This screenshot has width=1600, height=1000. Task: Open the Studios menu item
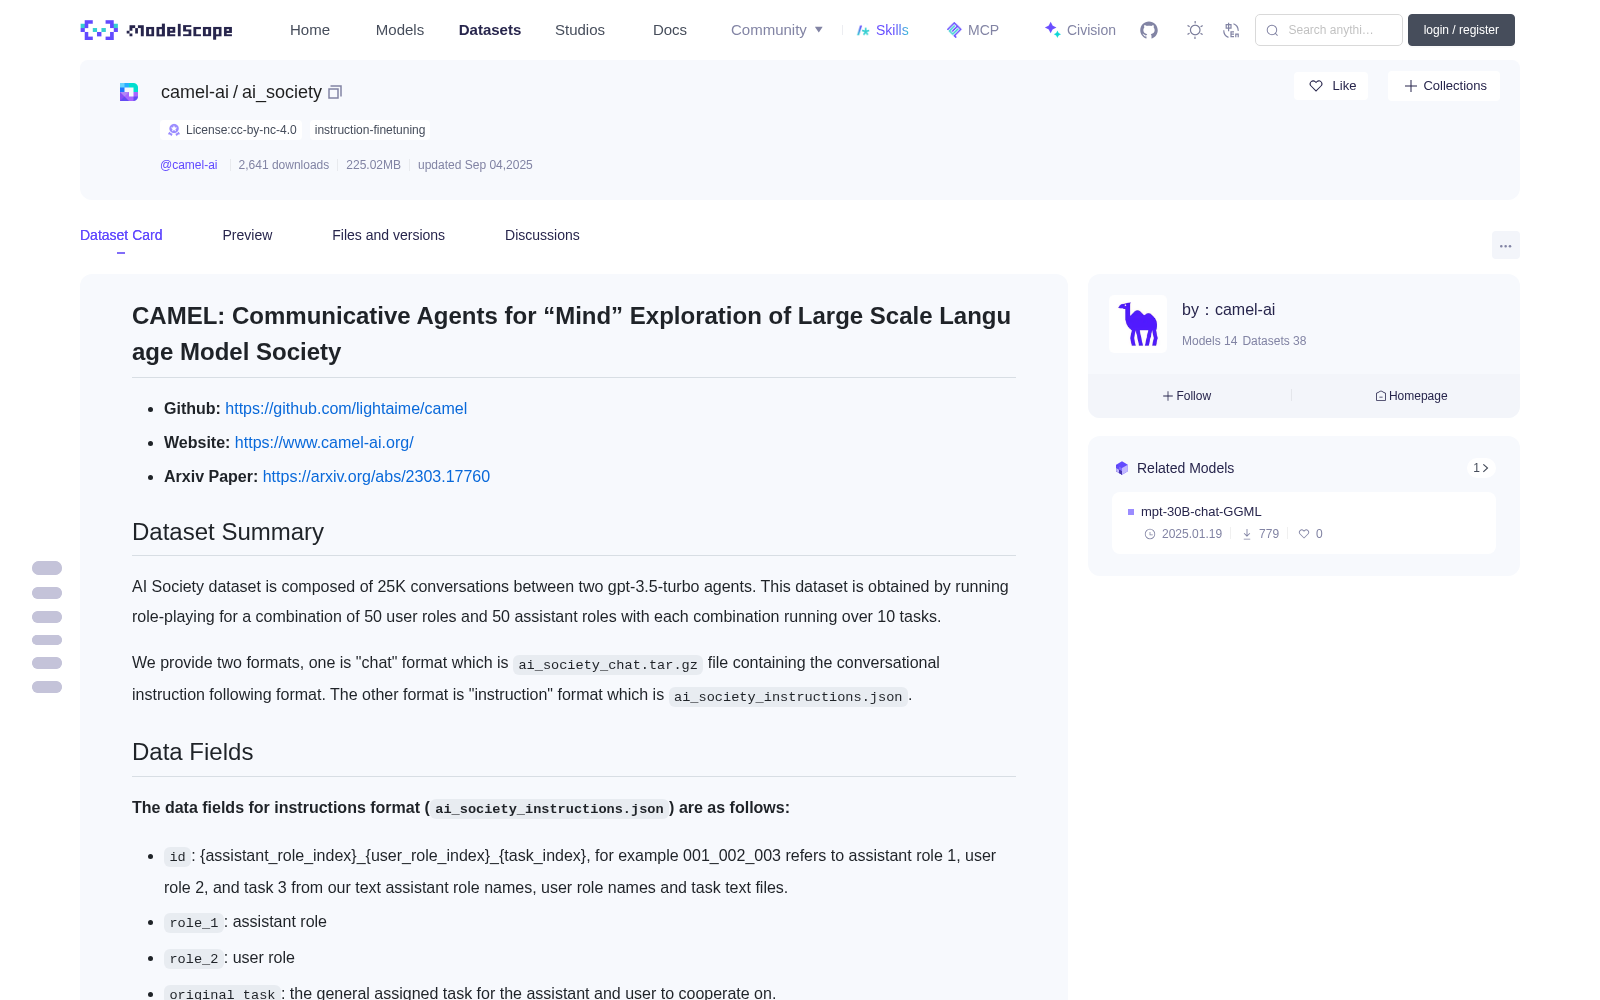coord(580,30)
